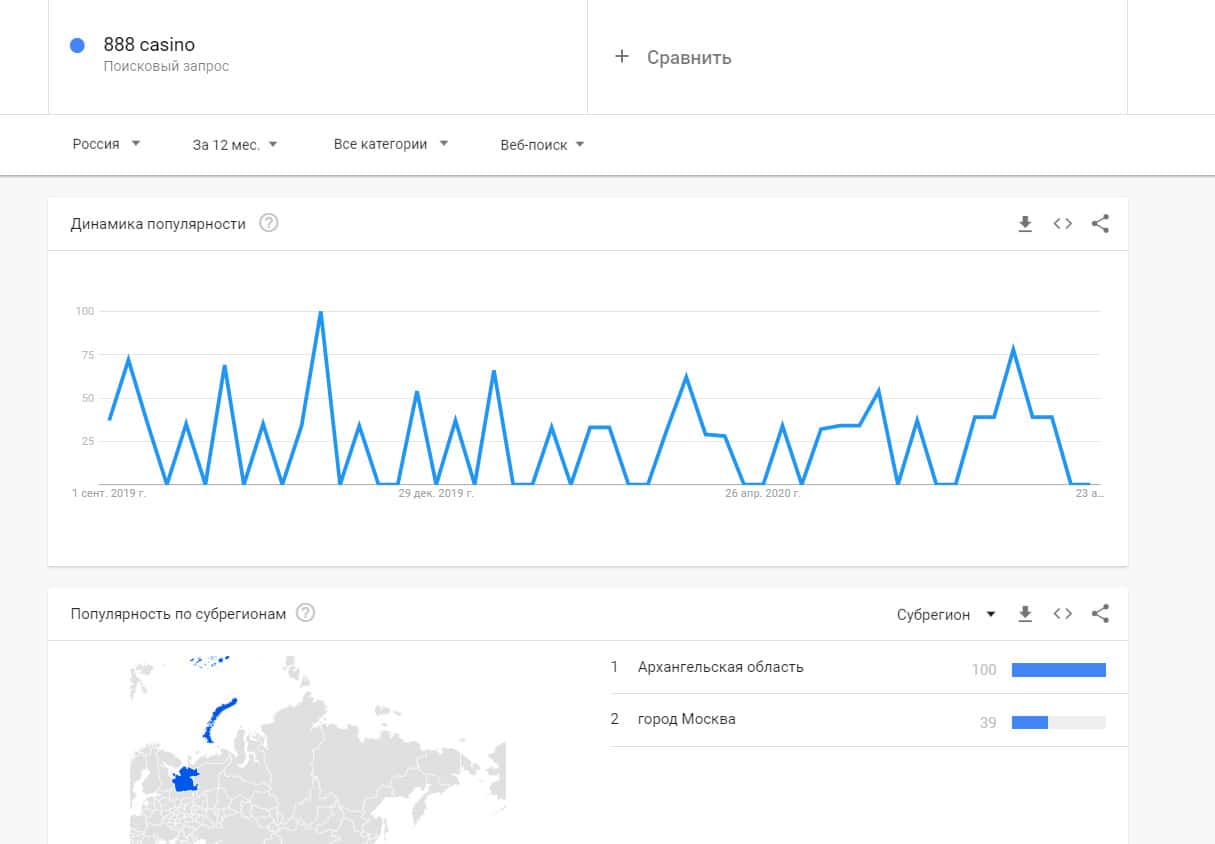Share the subregion popularity panel
Screen dimensions: 1215x844
coord(1100,614)
